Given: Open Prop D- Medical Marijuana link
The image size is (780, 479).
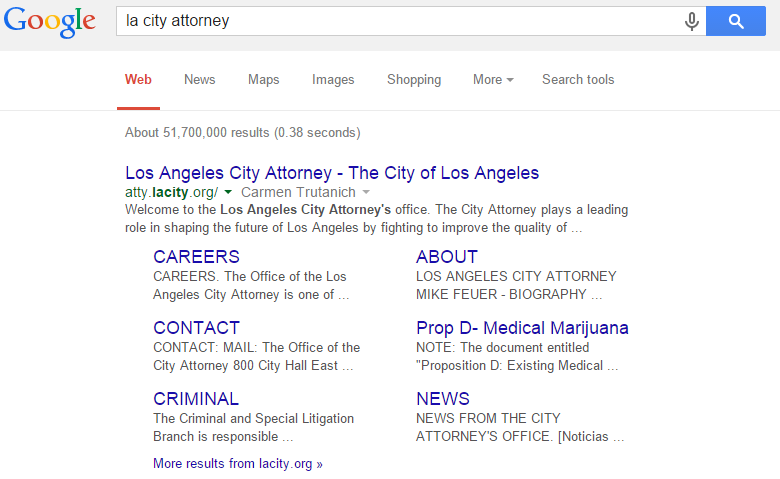Looking at the screenshot, I should point(522,328).
